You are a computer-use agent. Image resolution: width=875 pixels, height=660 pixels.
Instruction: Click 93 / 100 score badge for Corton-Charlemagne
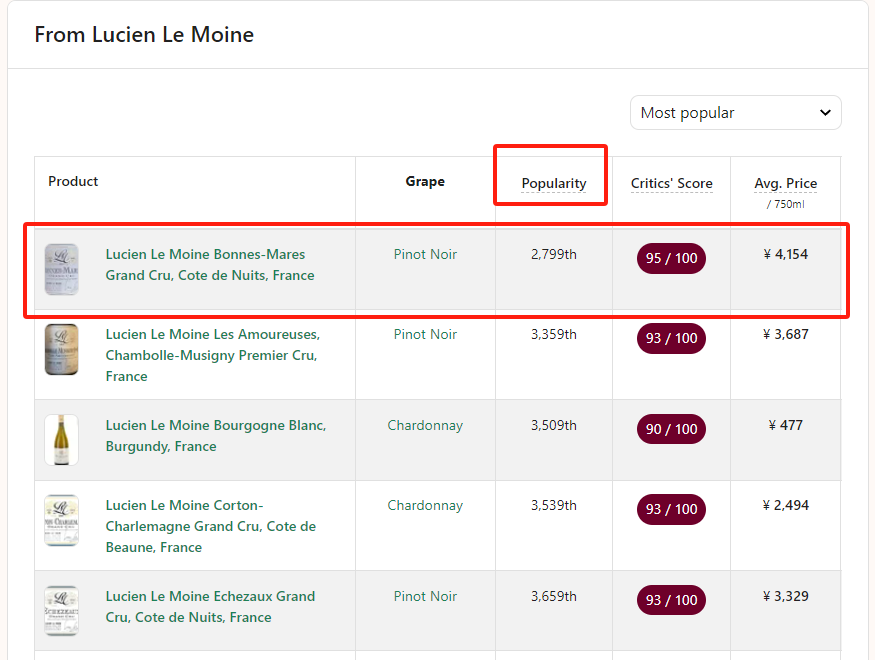(x=671, y=509)
